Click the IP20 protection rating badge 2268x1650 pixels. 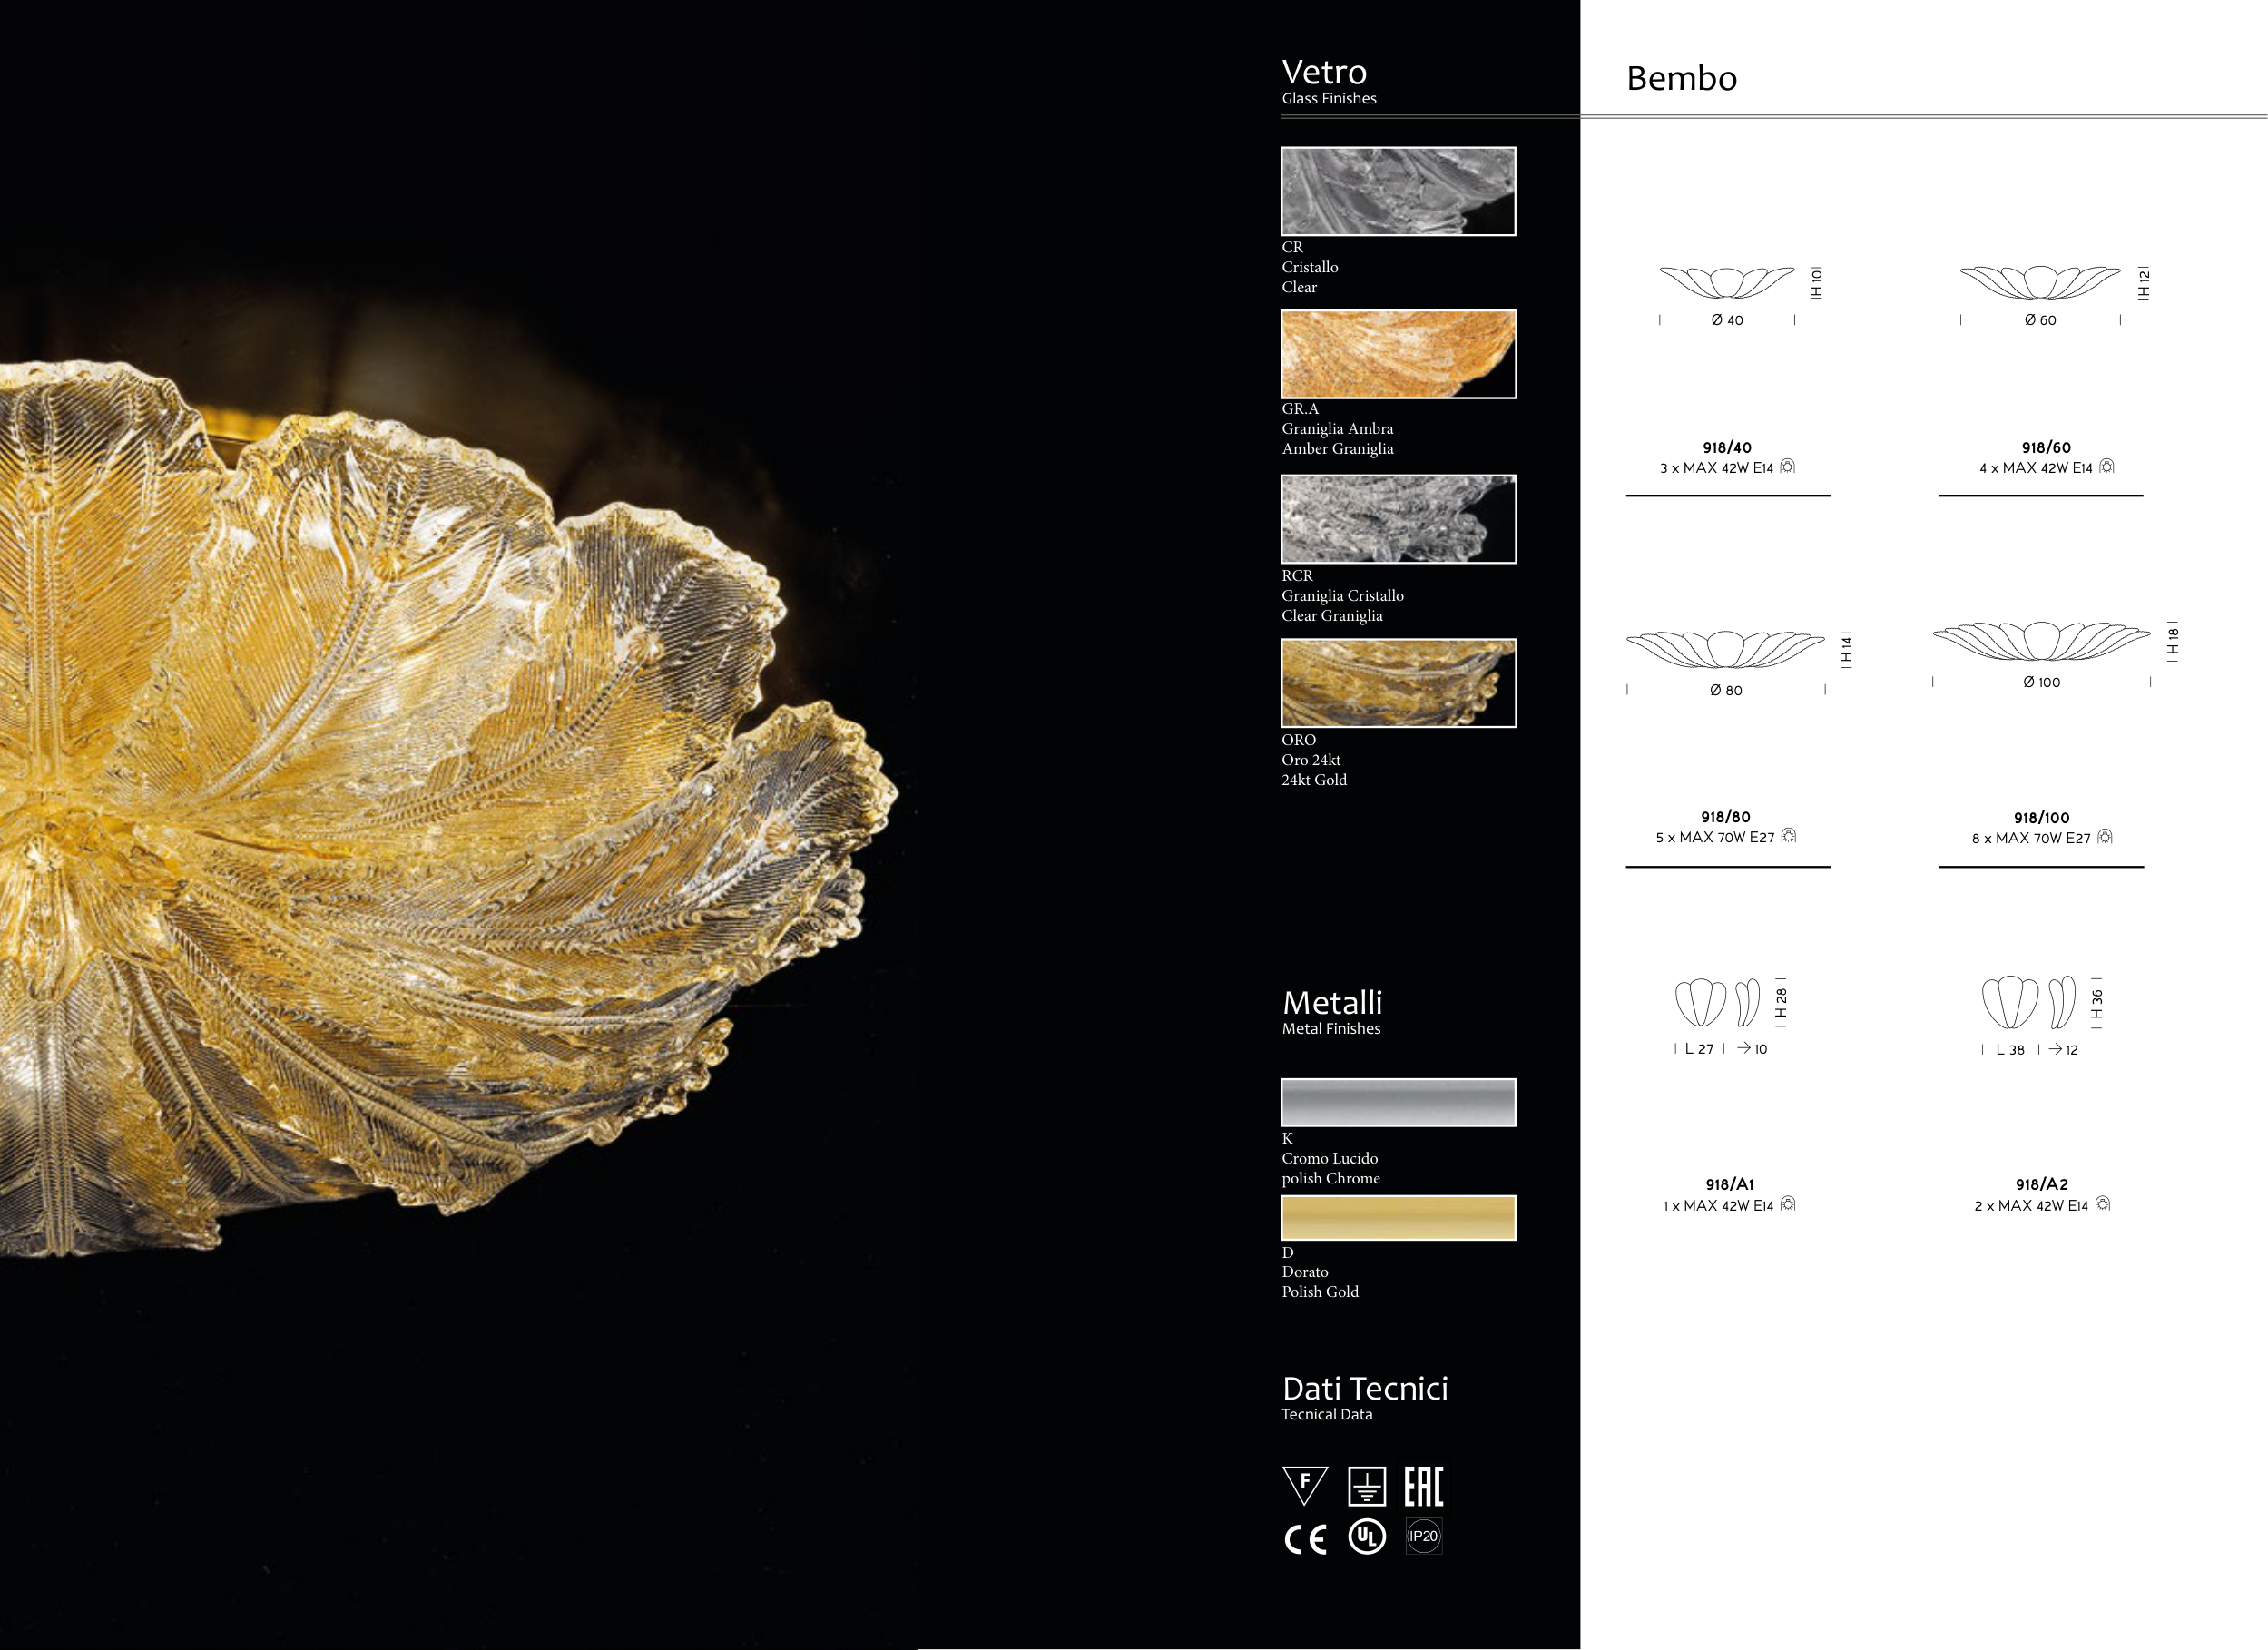pyautogui.click(x=1423, y=1536)
